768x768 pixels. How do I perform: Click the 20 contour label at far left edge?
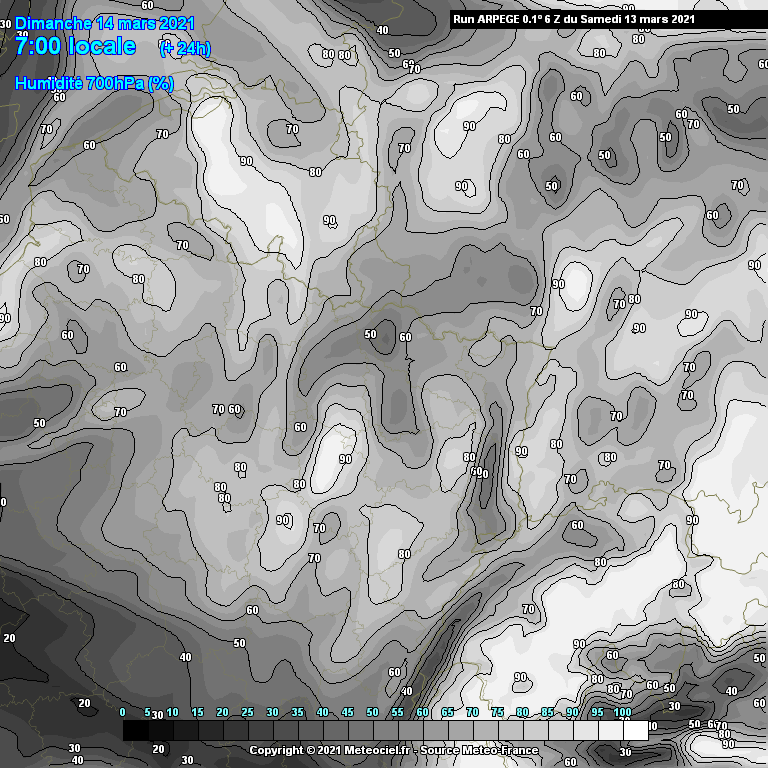[x=10, y=637]
